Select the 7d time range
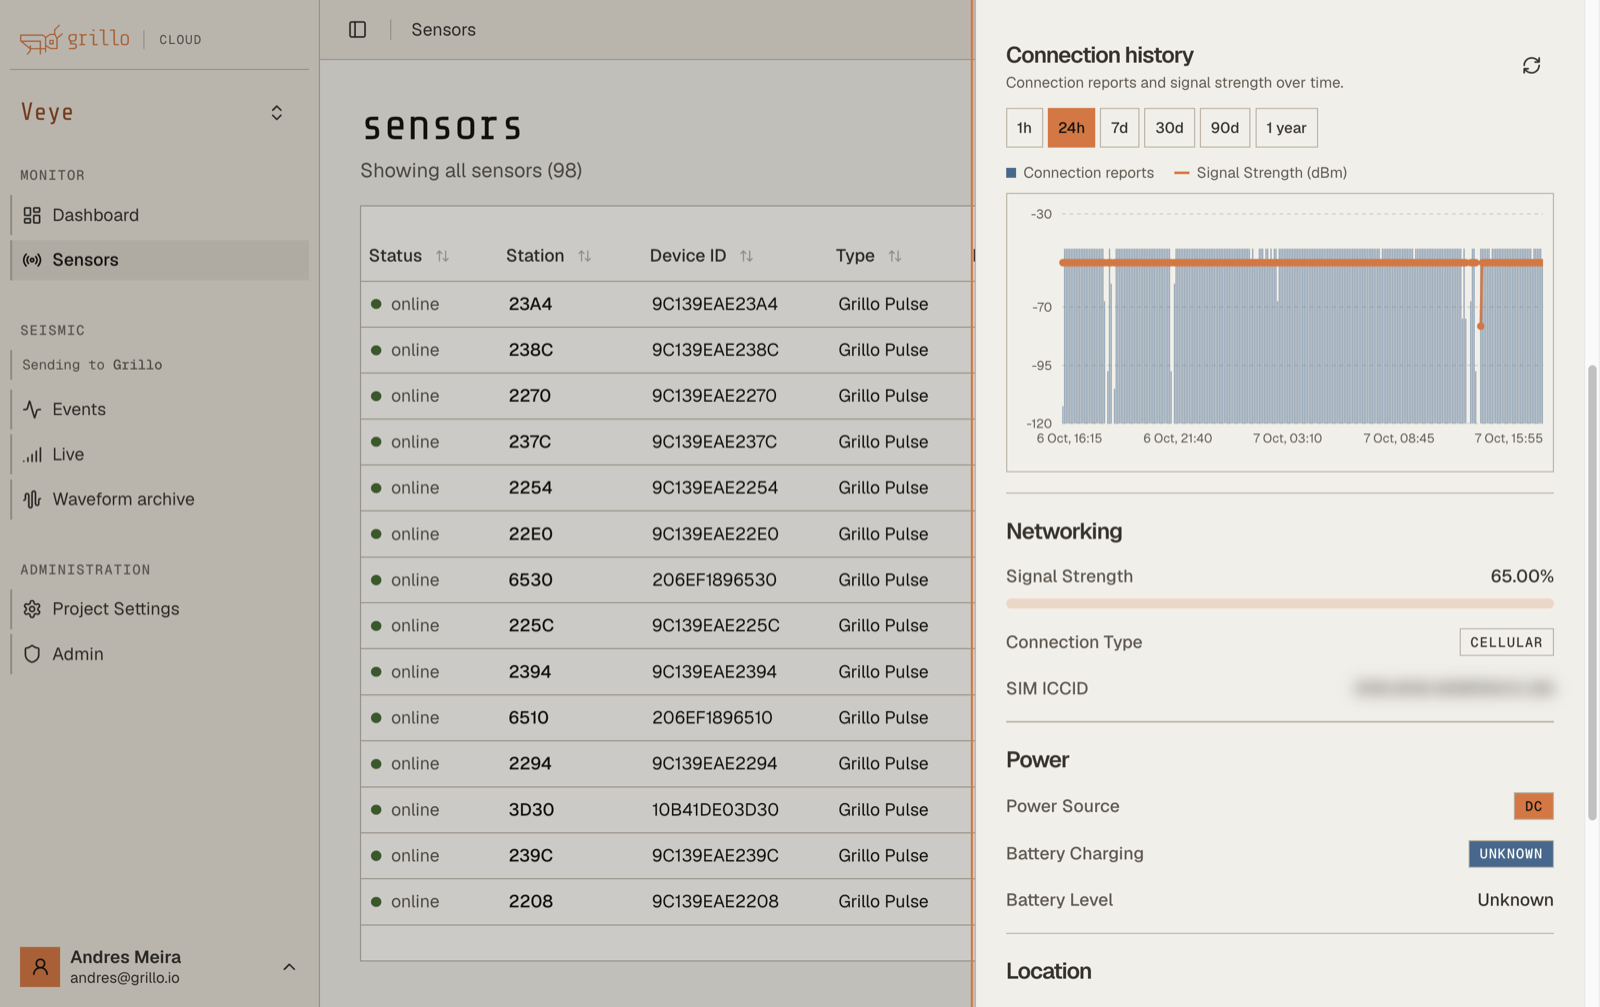The image size is (1600, 1007). [x=1119, y=128]
